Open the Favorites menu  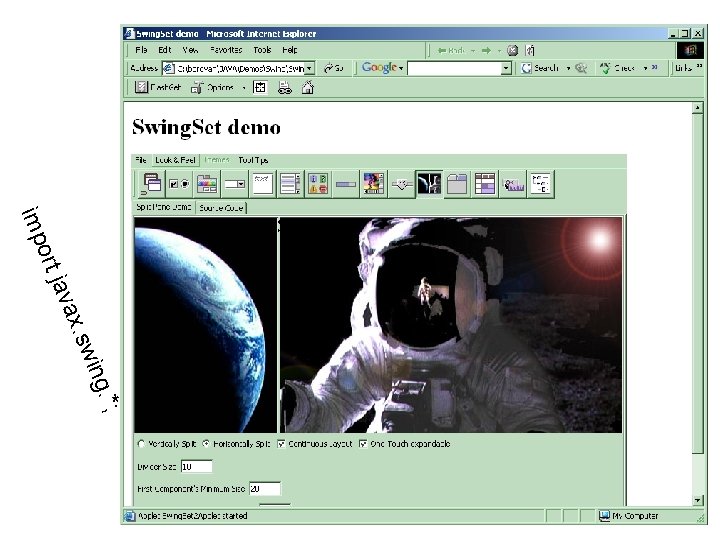point(226,50)
